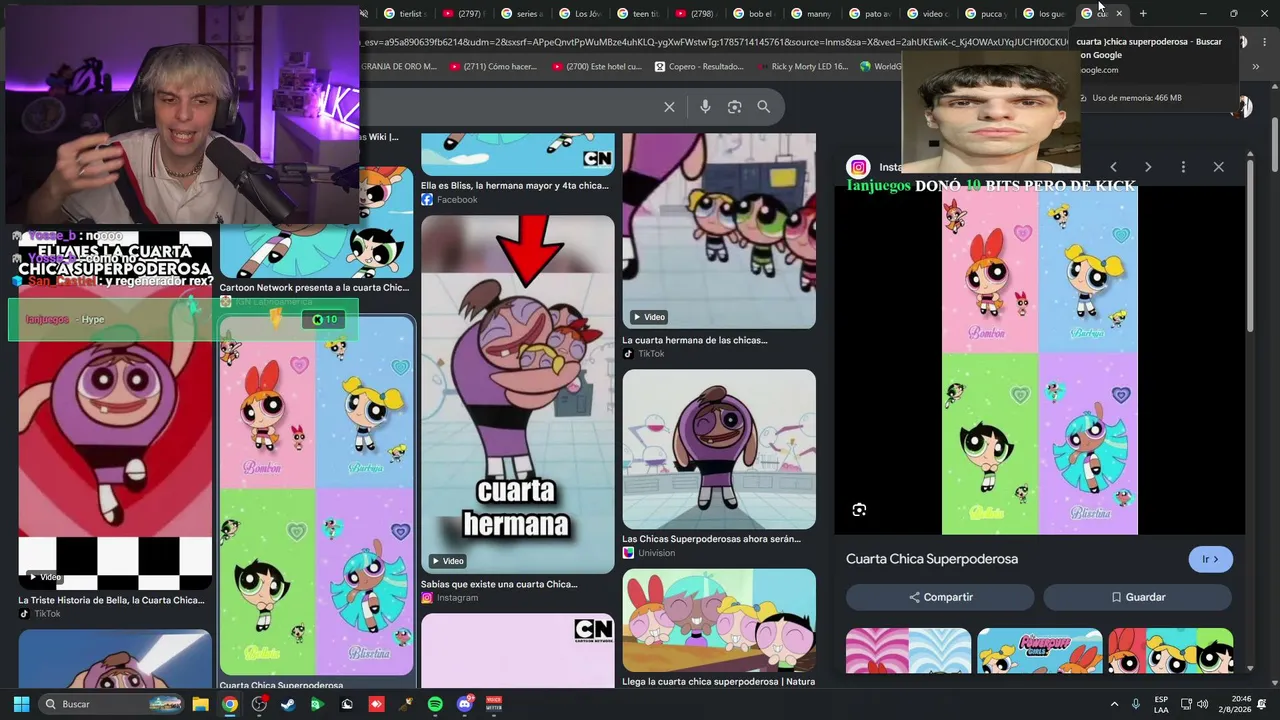Open the (2700) Este hotel bookmark

pos(597,67)
